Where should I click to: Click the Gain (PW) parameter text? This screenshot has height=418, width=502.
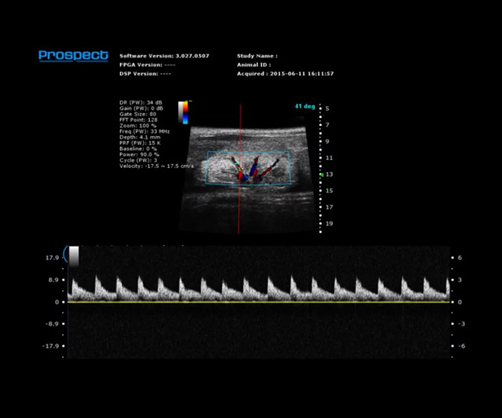point(141,108)
